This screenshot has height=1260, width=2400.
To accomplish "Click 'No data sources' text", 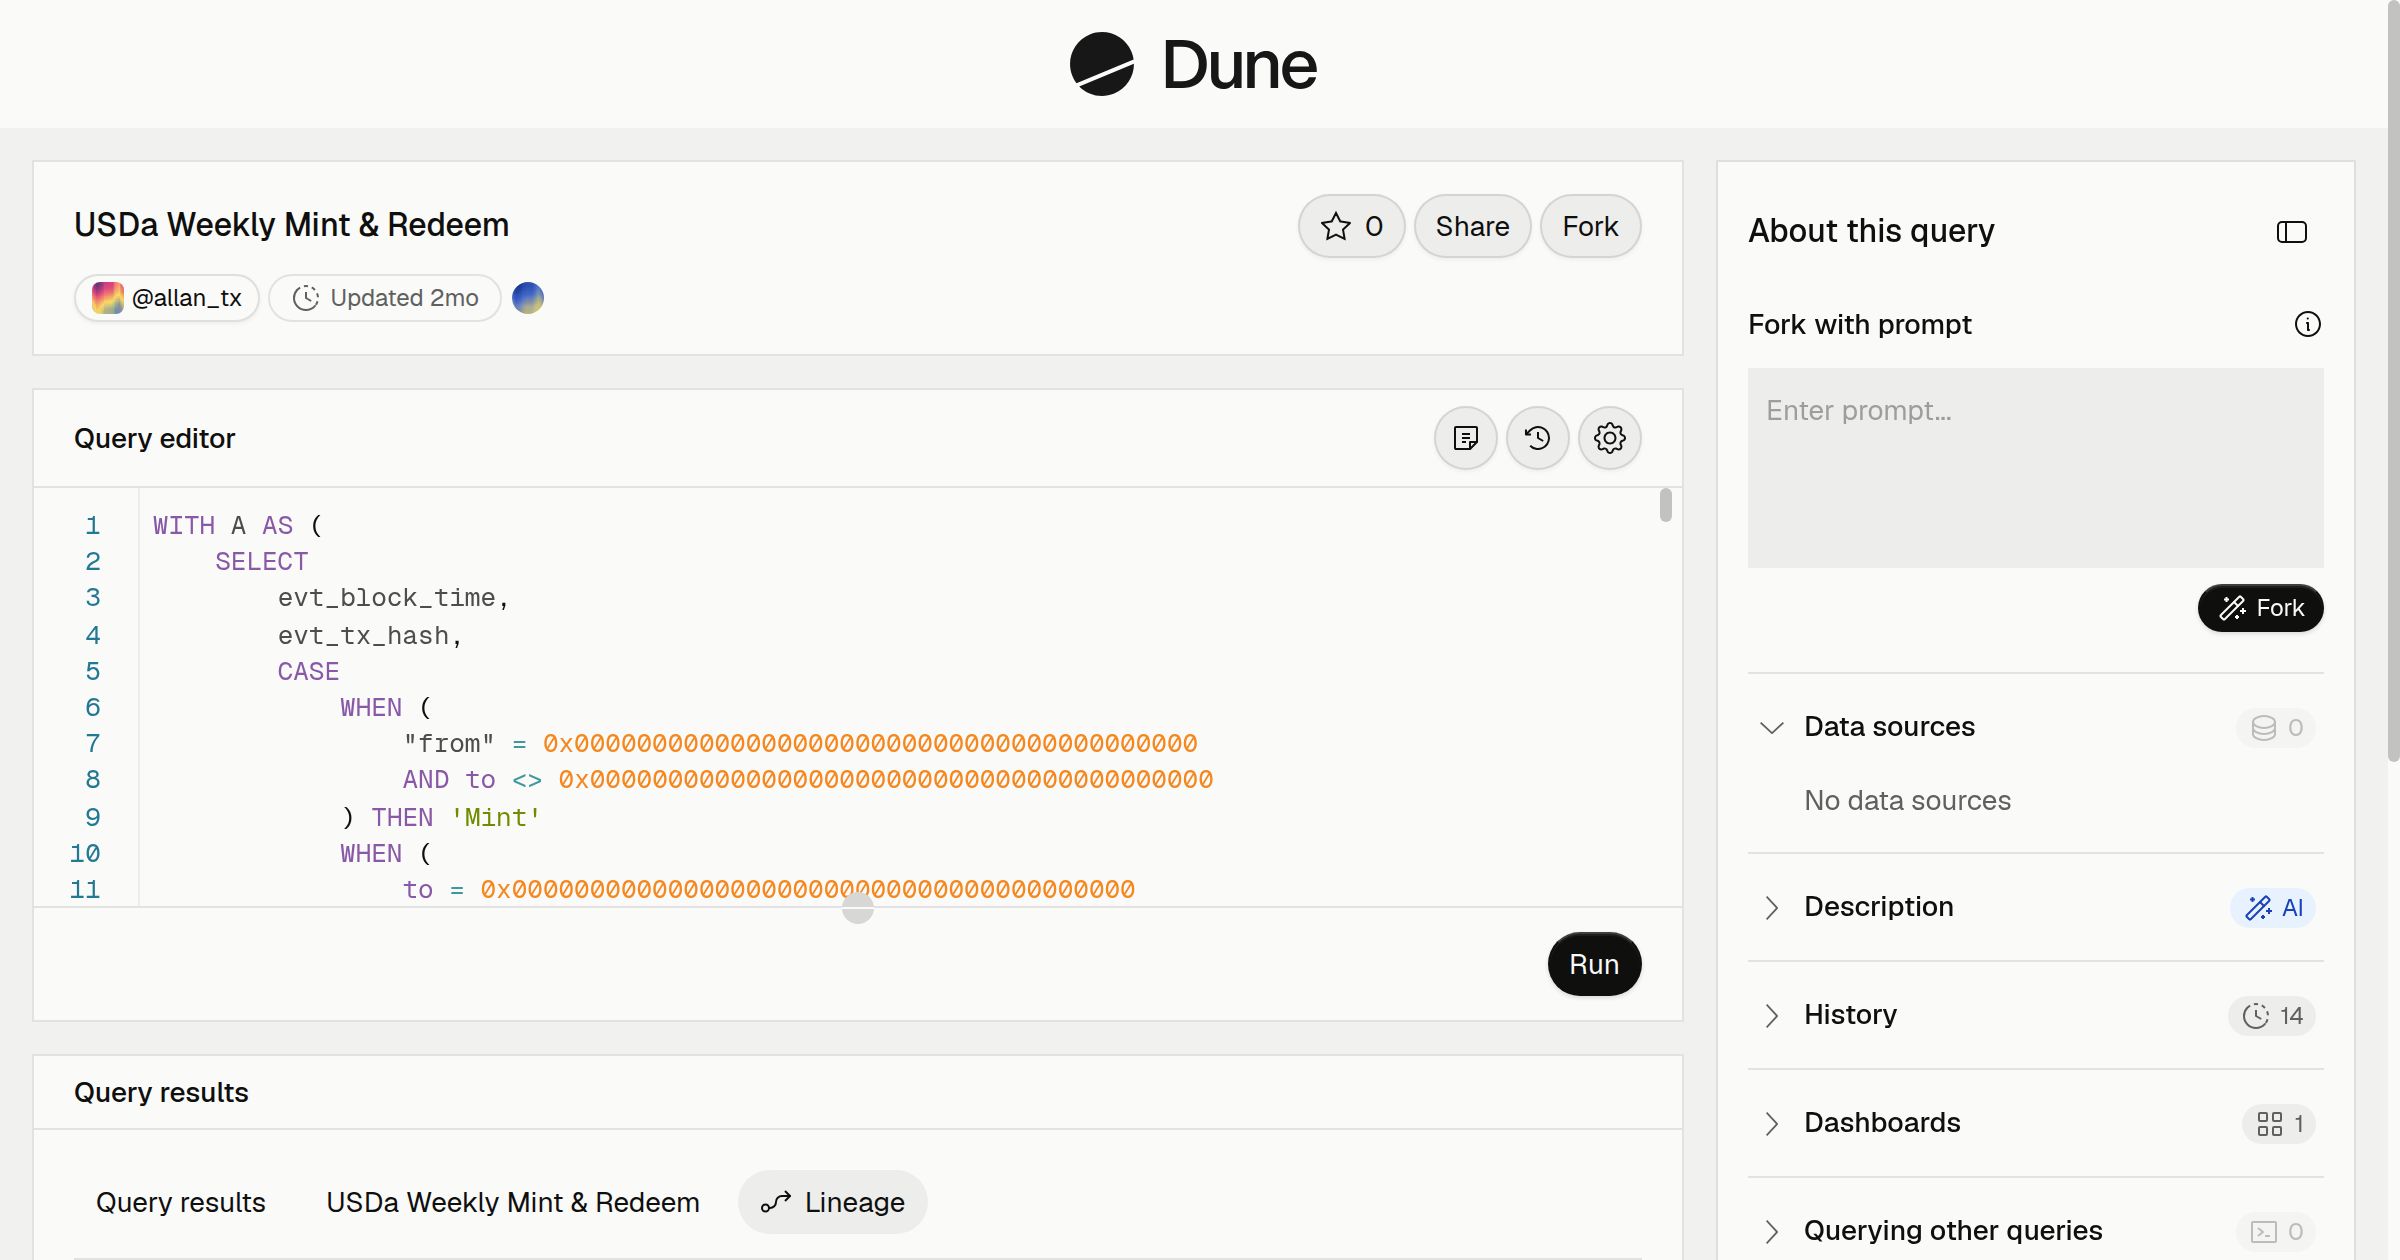I will coord(1907,800).
